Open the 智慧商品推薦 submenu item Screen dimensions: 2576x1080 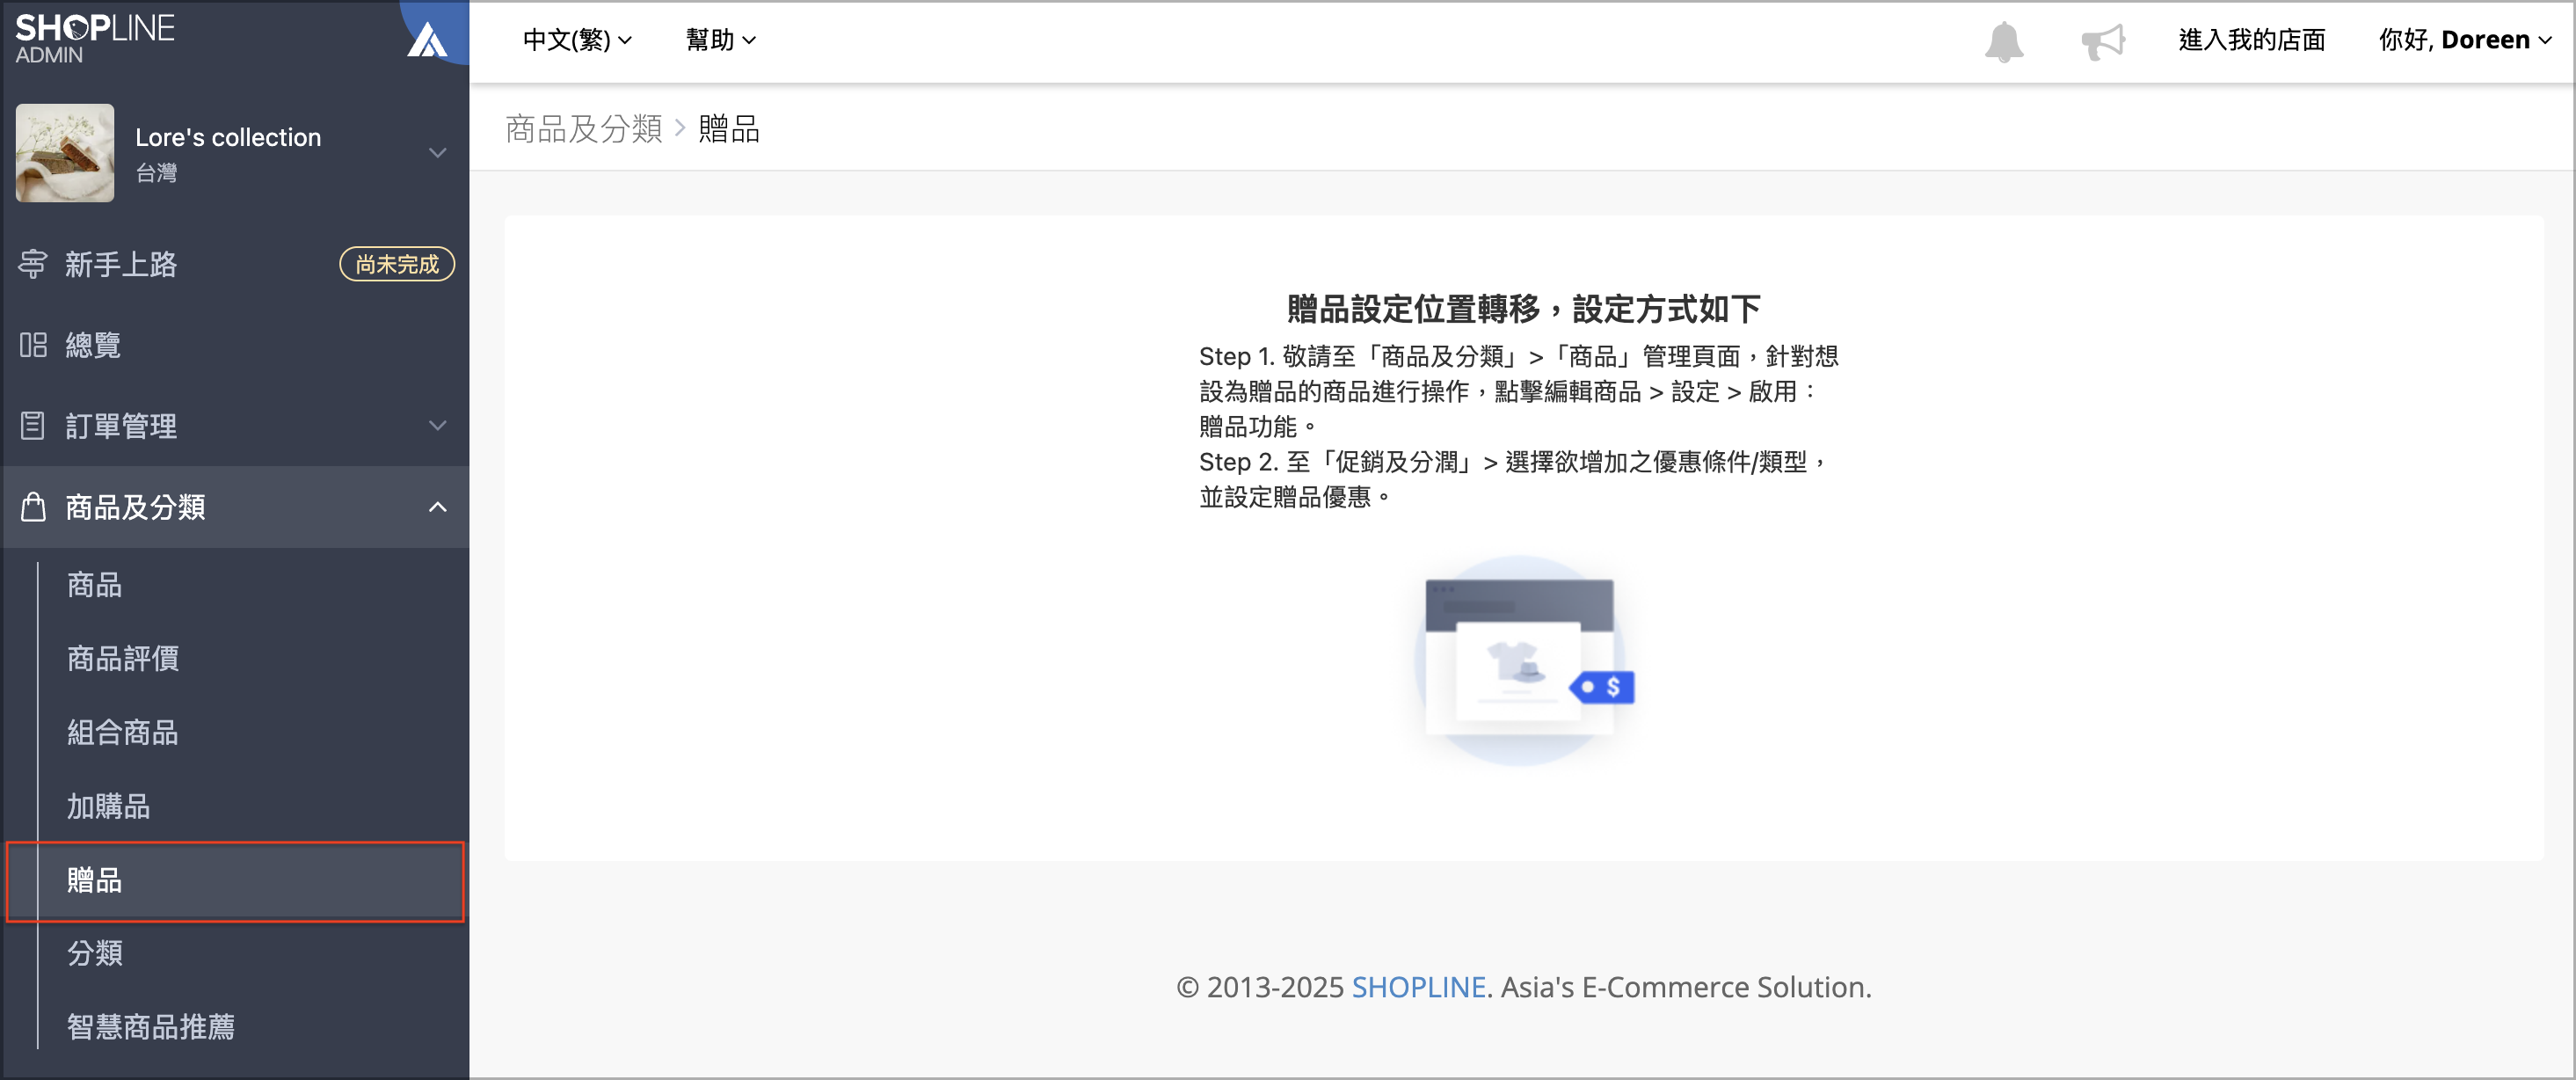(150, 1027)
